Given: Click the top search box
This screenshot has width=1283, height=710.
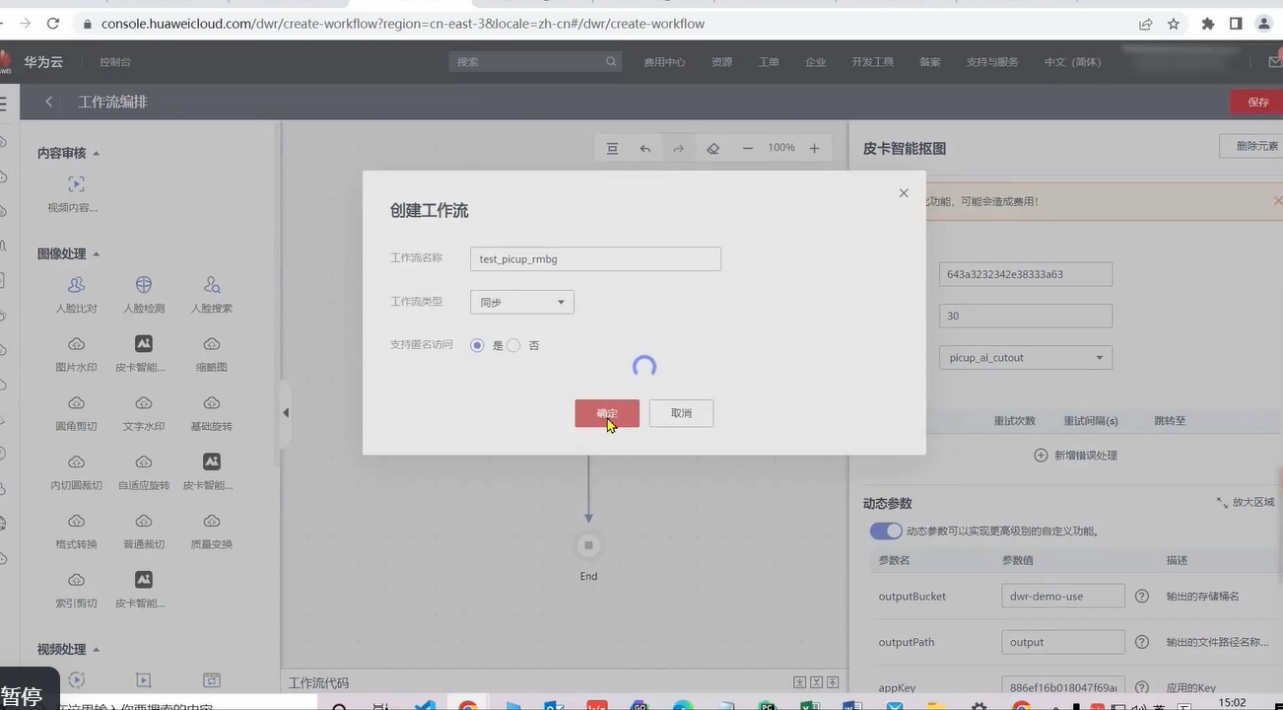Looking at the screenshot, I should point(535,62).
